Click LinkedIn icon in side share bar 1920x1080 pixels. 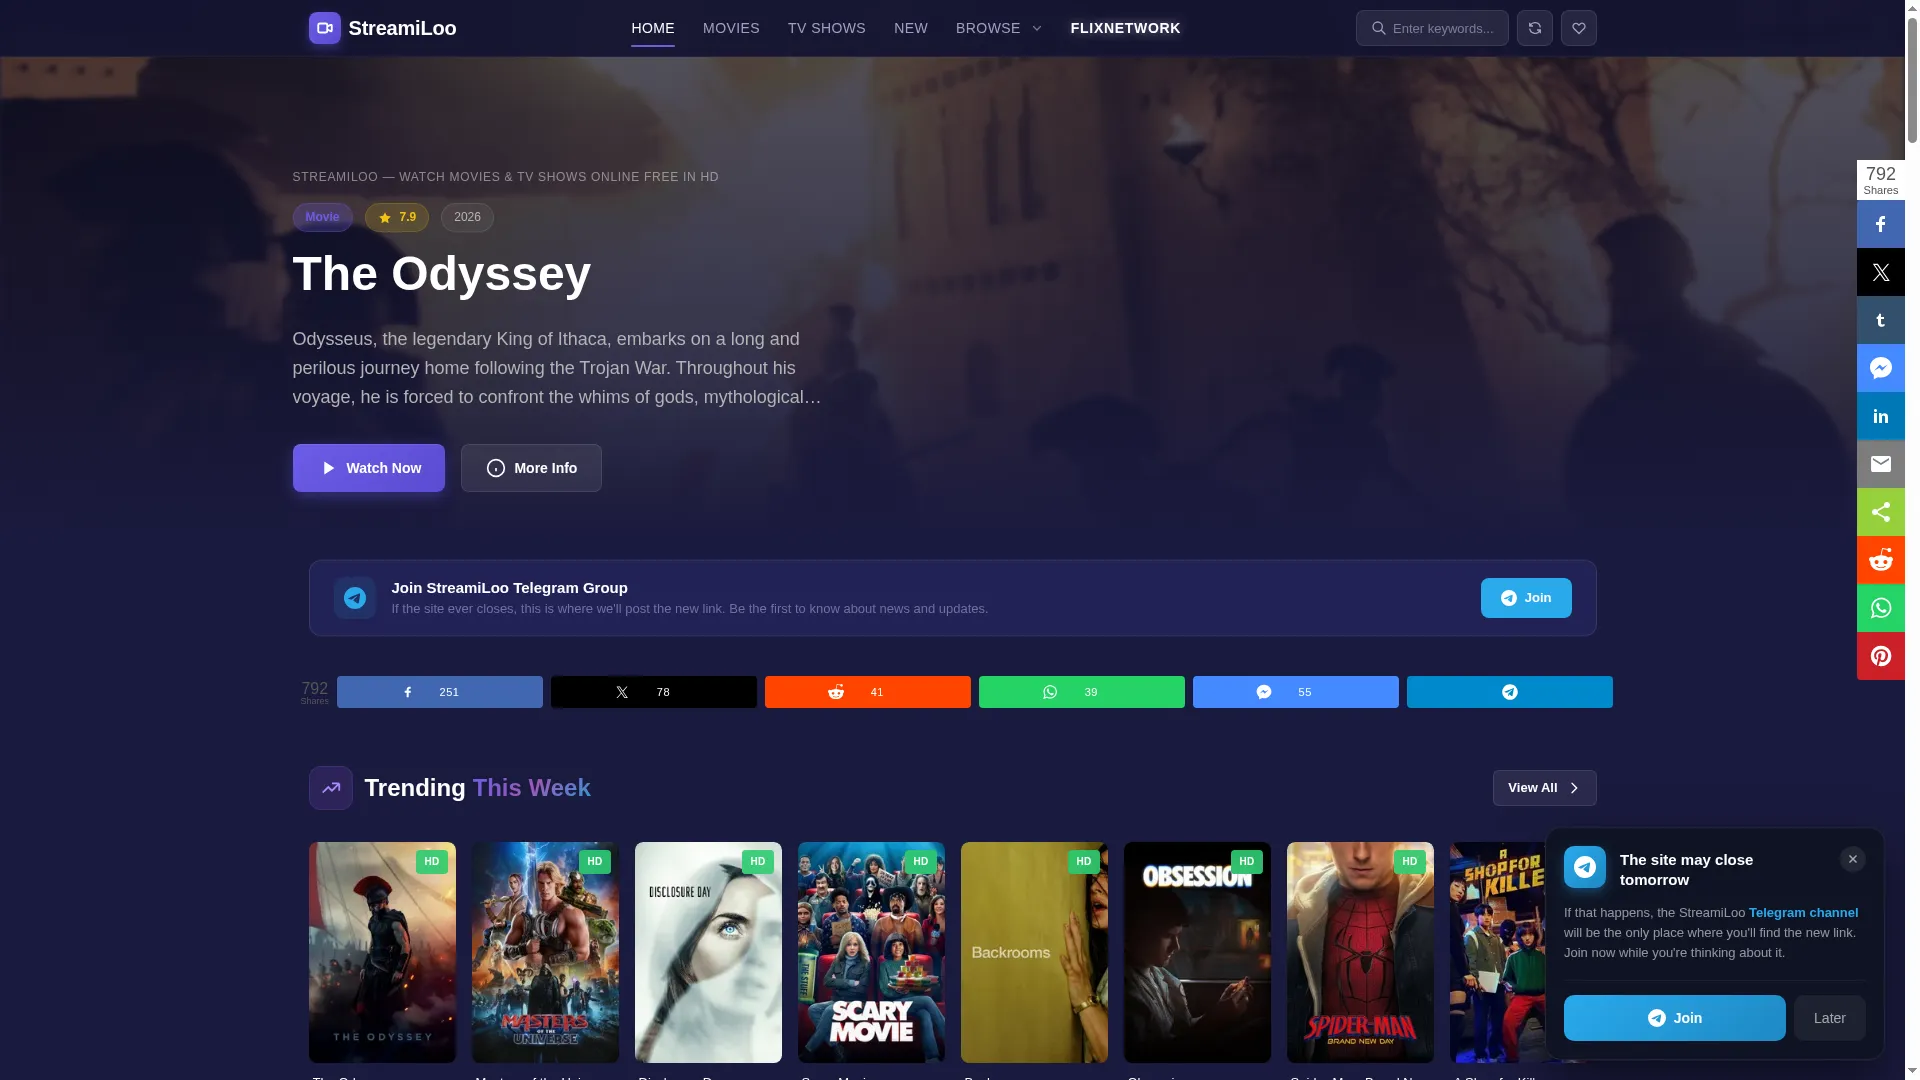[x=1880, y=416]
